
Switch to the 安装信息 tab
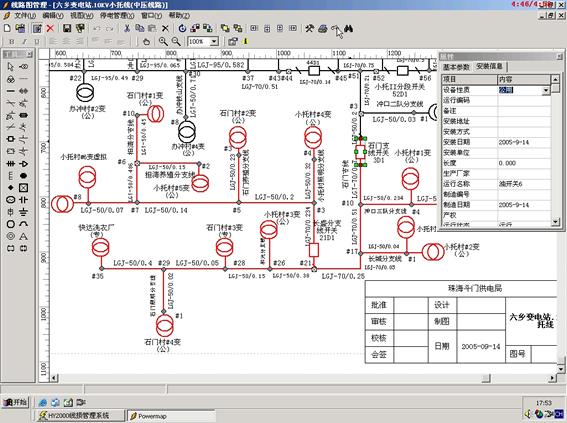tap(489, 67)
